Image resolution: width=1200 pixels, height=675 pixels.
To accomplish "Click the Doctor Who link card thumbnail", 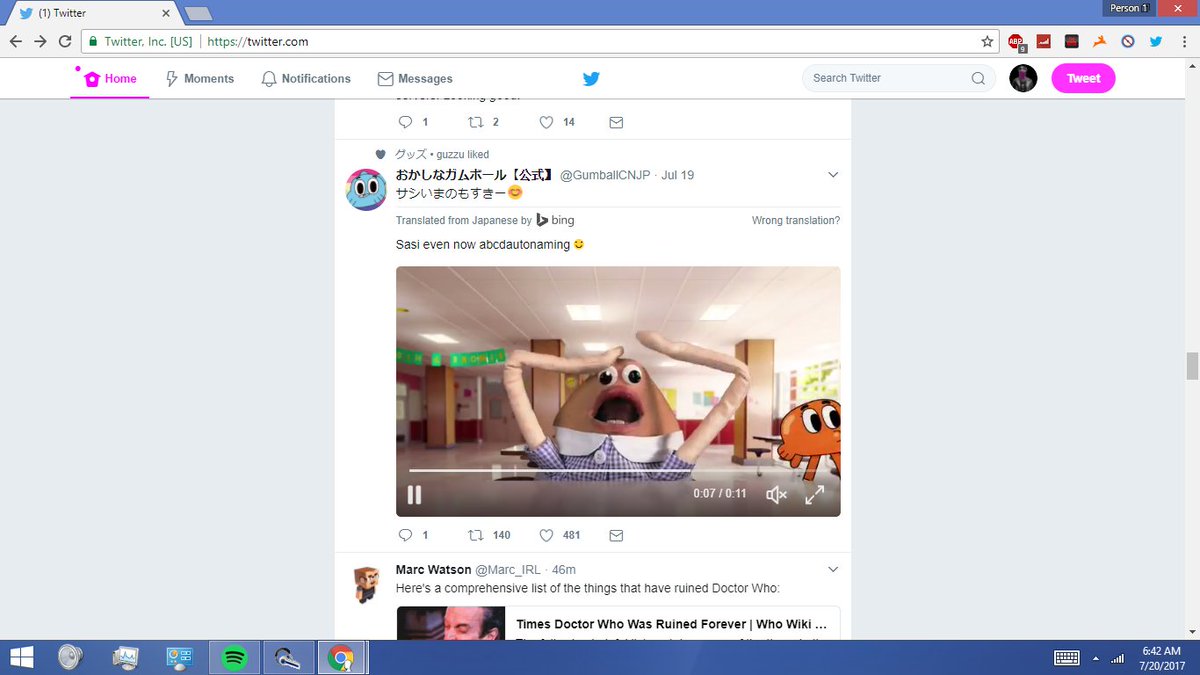I will click(450, 623).
